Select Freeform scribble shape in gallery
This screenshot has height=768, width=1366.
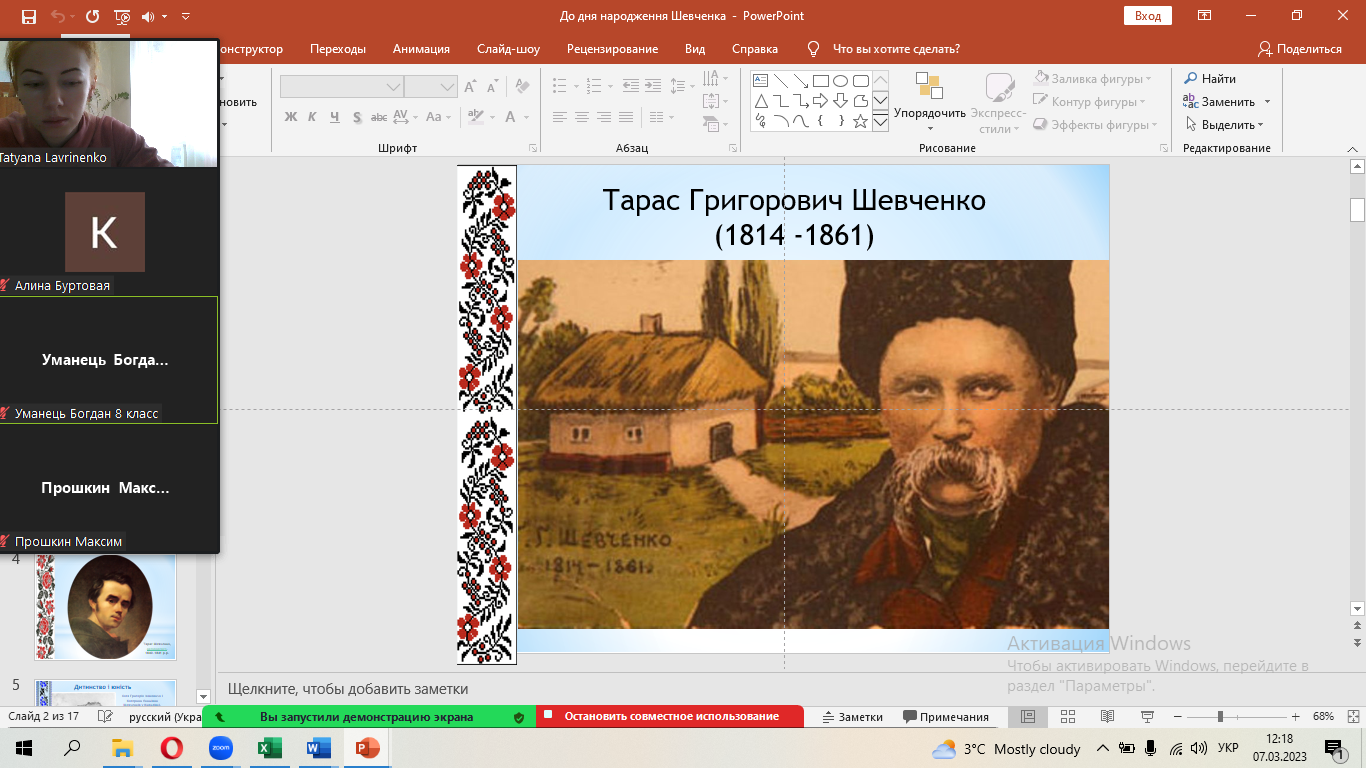tap(760, 121)
